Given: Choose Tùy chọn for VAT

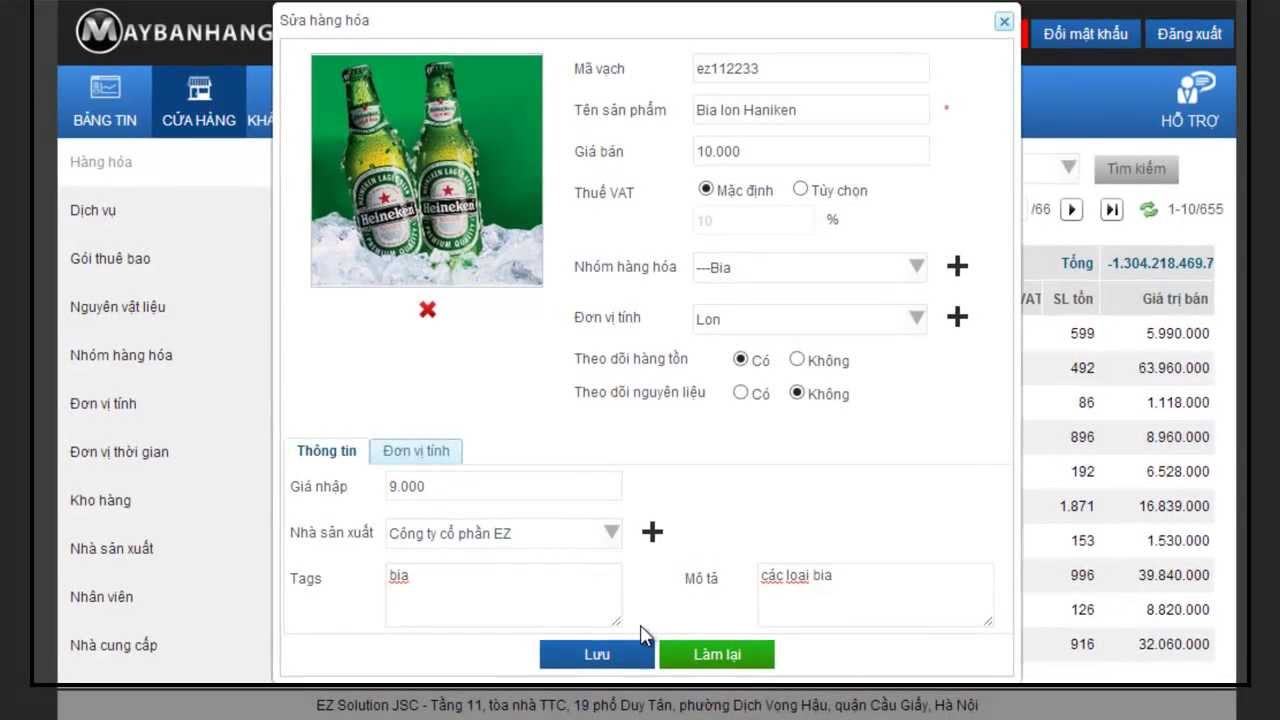Looking at the screenshot, I should (800, 189).
